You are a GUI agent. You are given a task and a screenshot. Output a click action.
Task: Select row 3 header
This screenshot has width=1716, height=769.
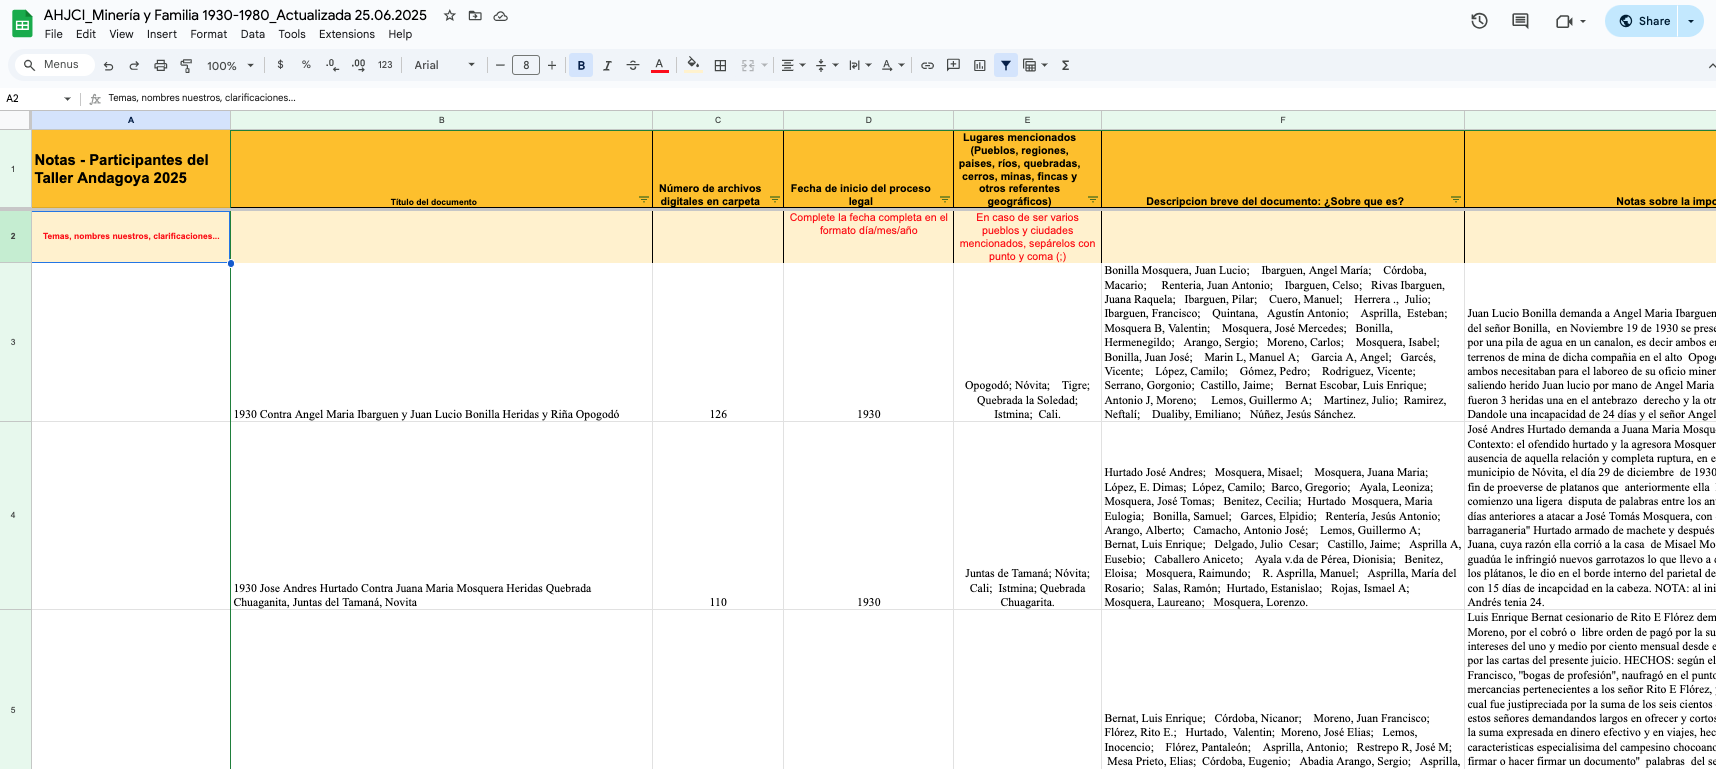(x=15, y=342)
